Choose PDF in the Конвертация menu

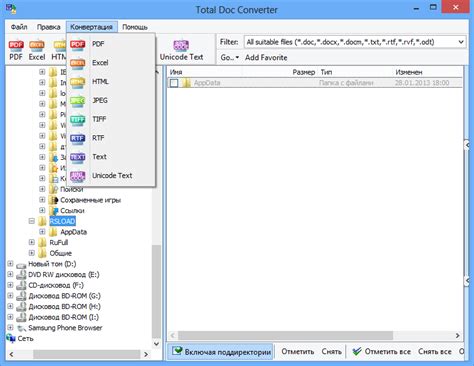click(x=111, y=44)
